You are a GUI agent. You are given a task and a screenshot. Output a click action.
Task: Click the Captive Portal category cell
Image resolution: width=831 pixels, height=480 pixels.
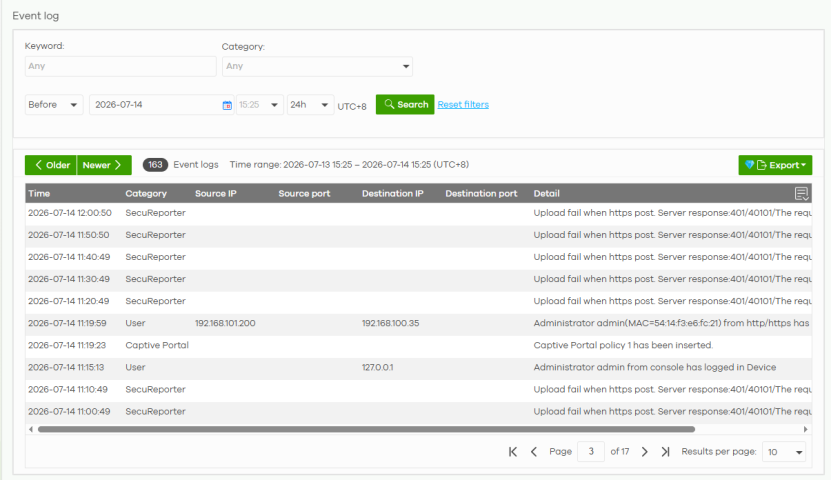tap(157, 345)
